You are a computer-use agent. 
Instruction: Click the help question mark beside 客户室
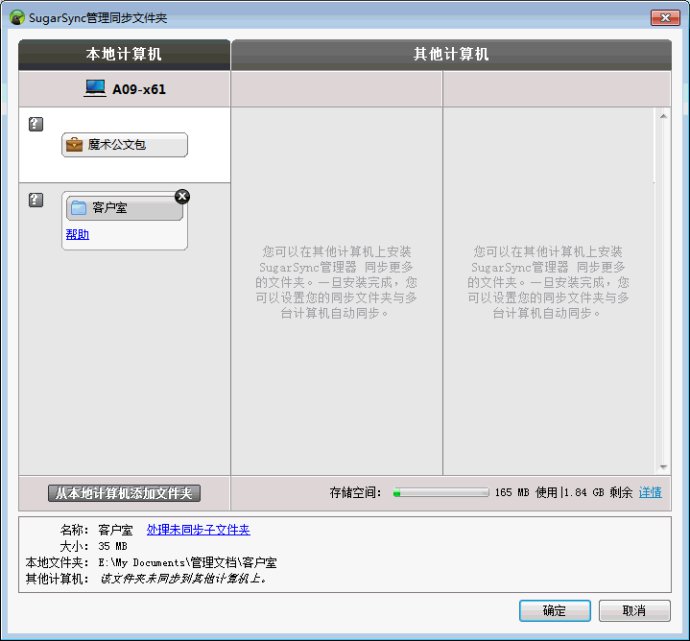pos(36,200)
